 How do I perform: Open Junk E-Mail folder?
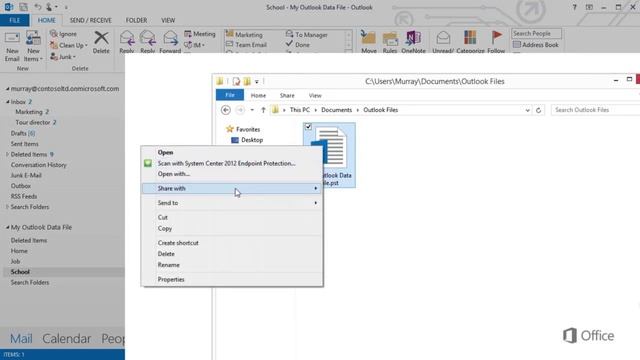26,176
